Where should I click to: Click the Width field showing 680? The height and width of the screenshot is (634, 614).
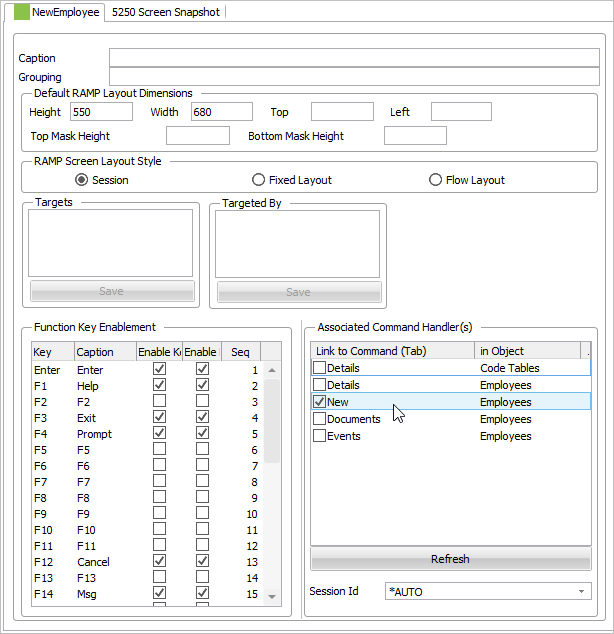coord(222,112)
